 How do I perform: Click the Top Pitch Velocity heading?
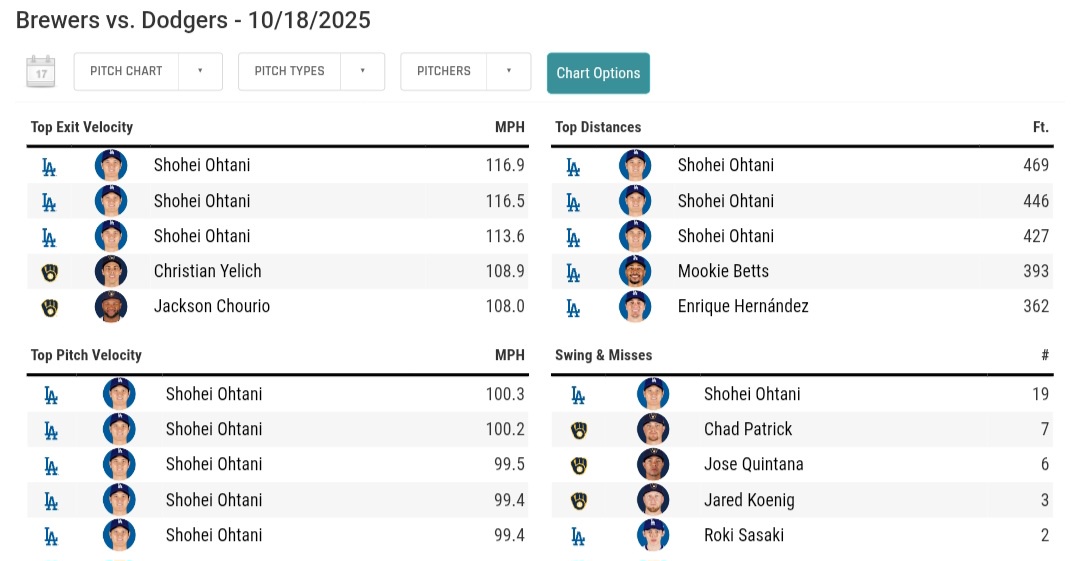tap(86, 355)
